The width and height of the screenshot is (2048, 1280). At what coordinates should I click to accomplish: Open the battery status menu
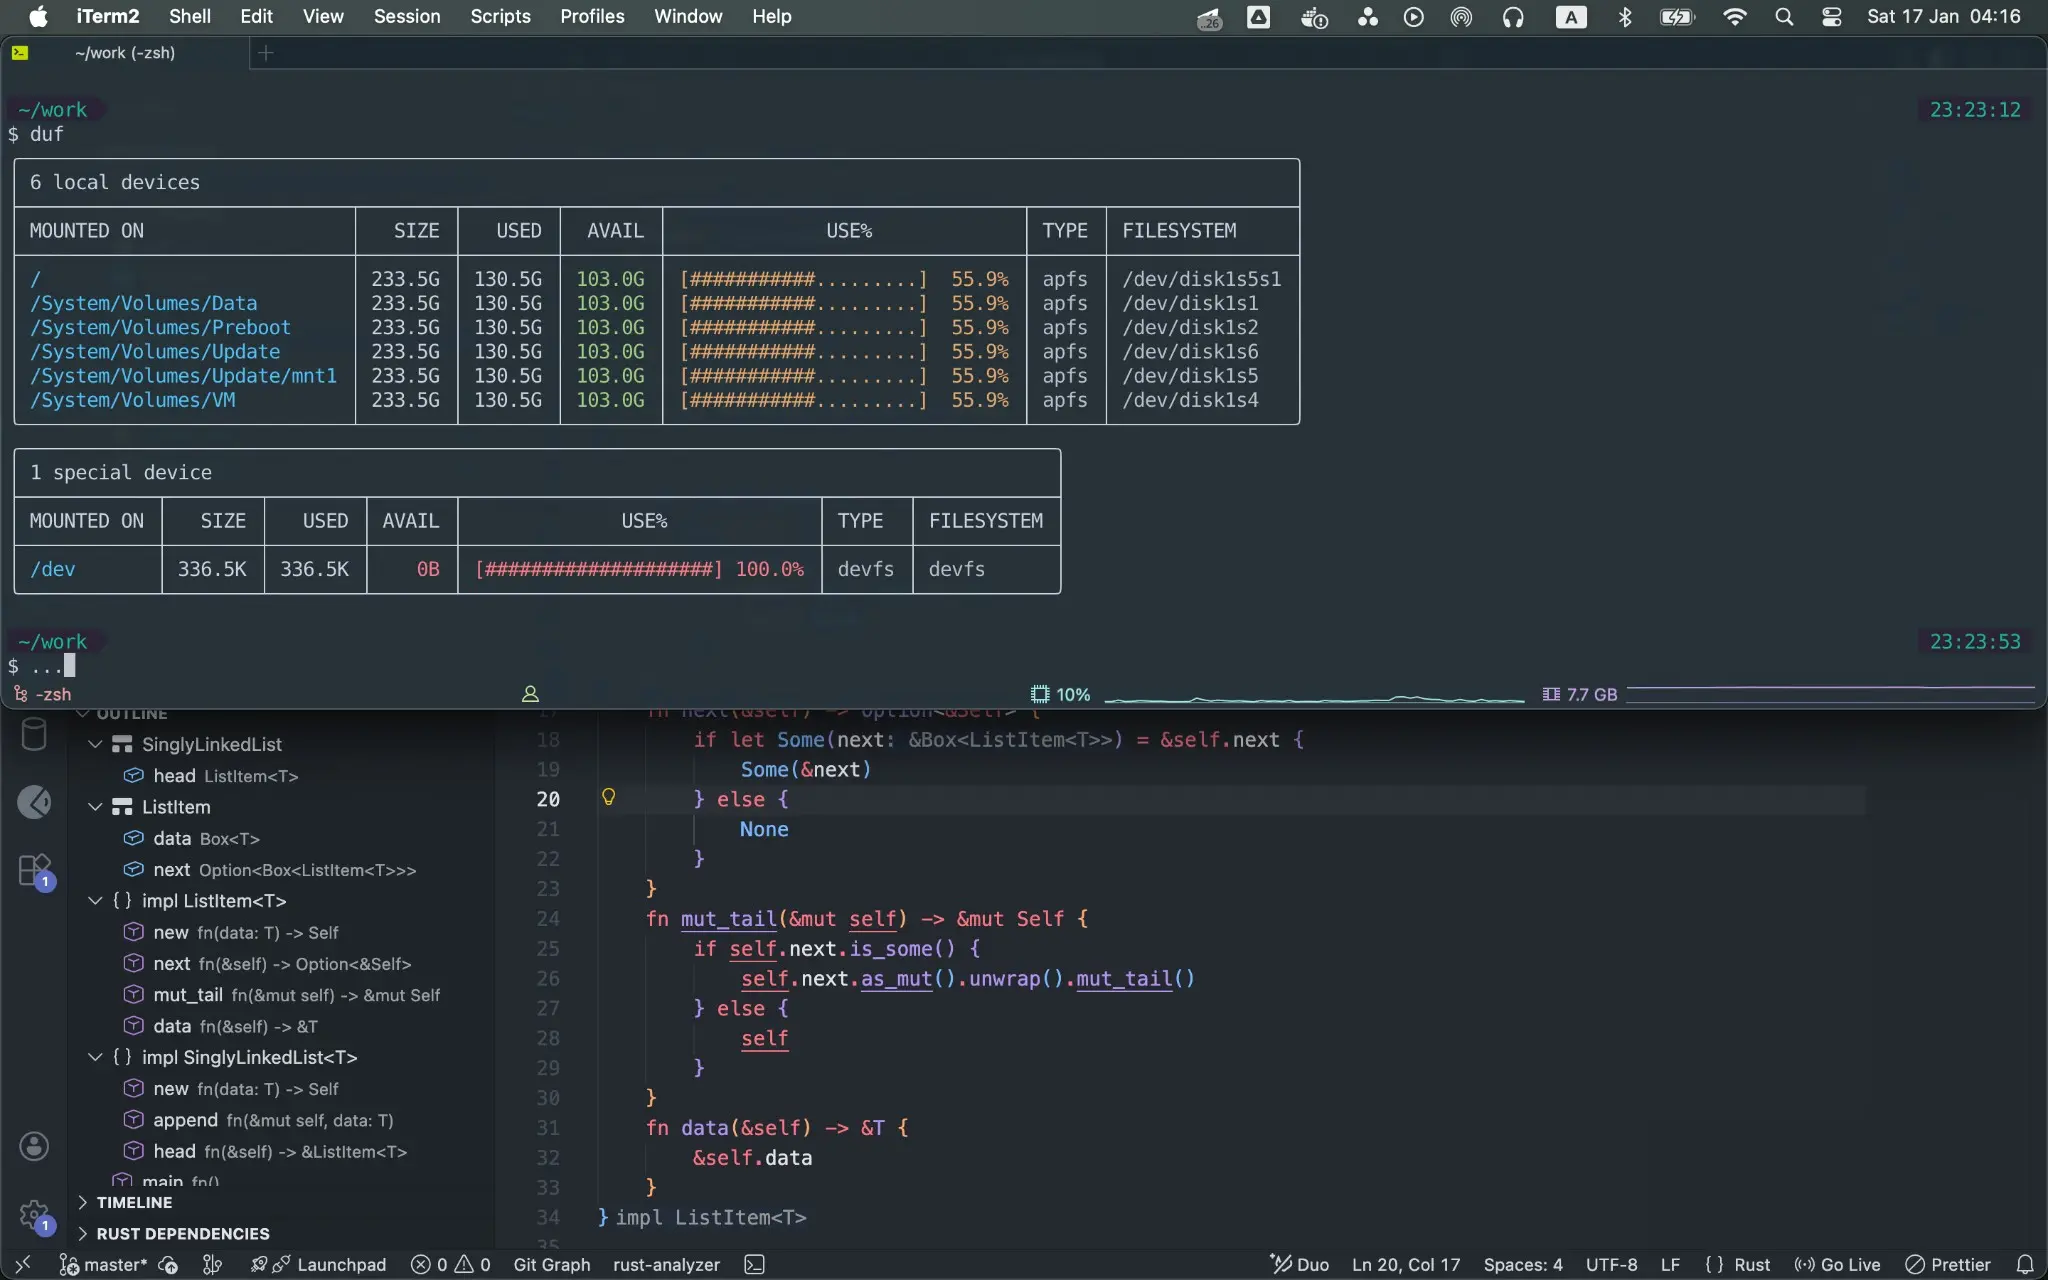[1676, 17]
